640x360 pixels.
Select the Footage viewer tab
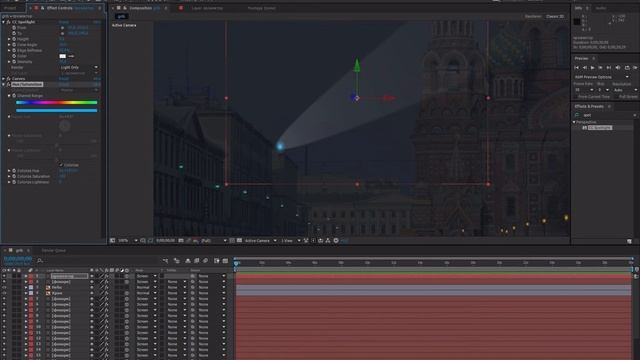point(261,8)
